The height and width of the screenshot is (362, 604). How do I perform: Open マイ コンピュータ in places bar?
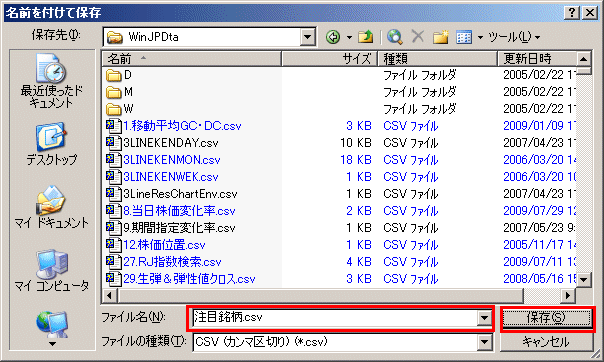point(52,270)
